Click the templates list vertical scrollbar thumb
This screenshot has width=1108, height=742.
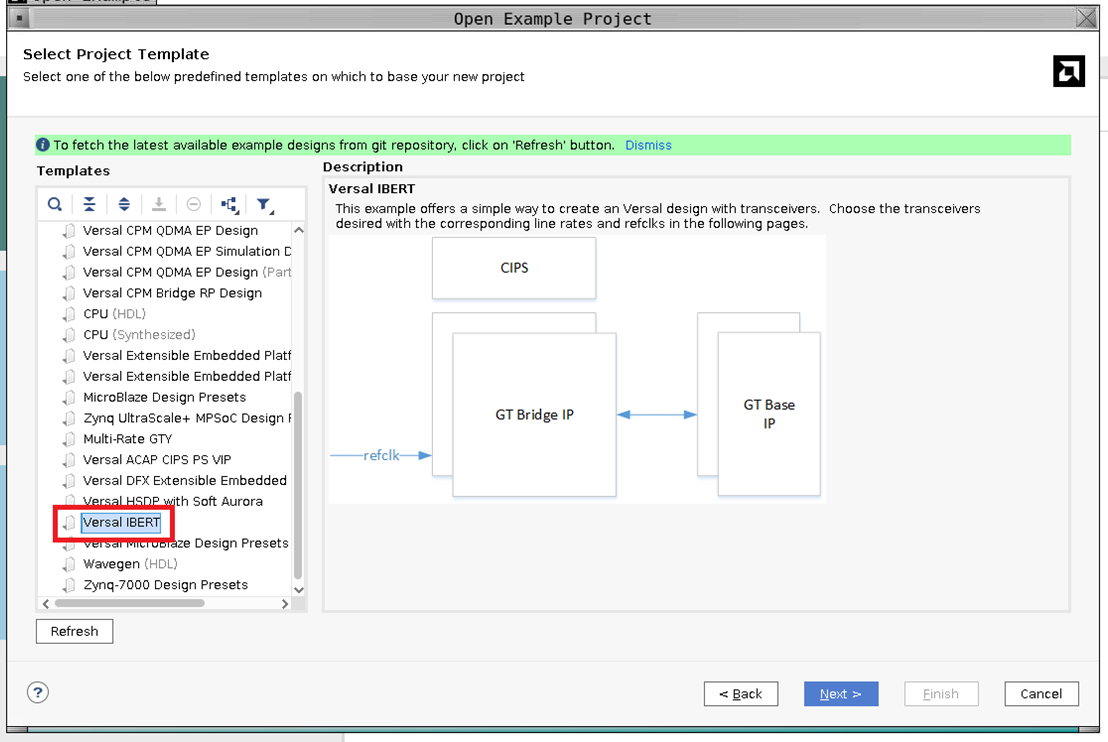tap(298, 485)
